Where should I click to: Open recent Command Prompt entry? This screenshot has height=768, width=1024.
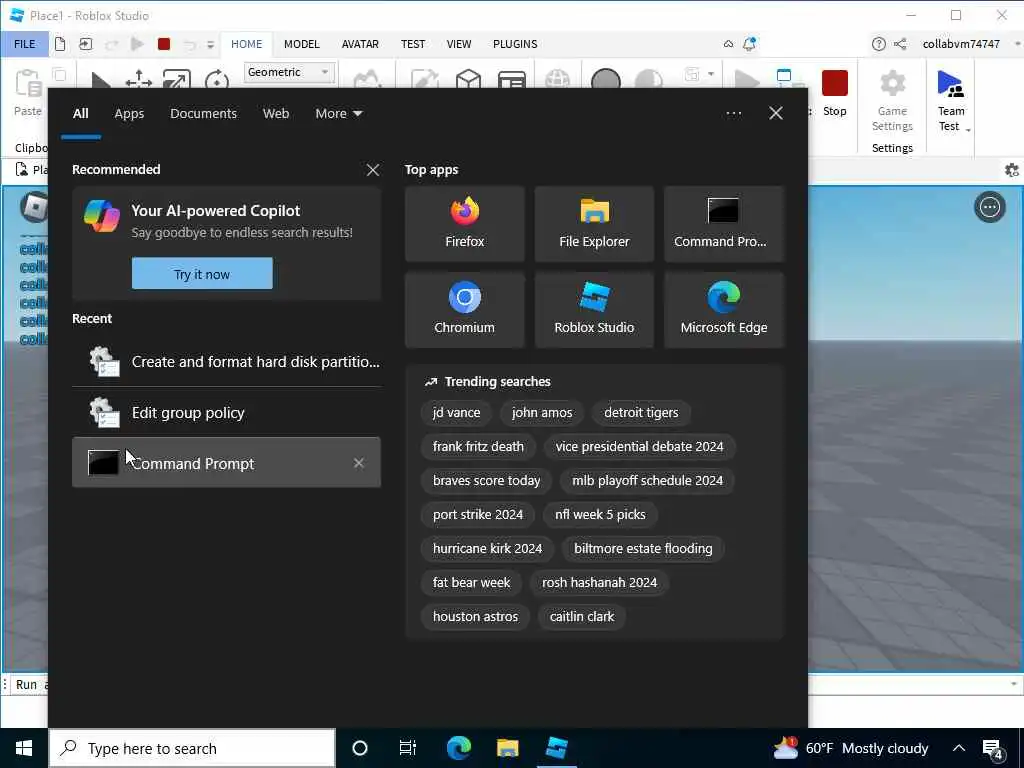227,463
